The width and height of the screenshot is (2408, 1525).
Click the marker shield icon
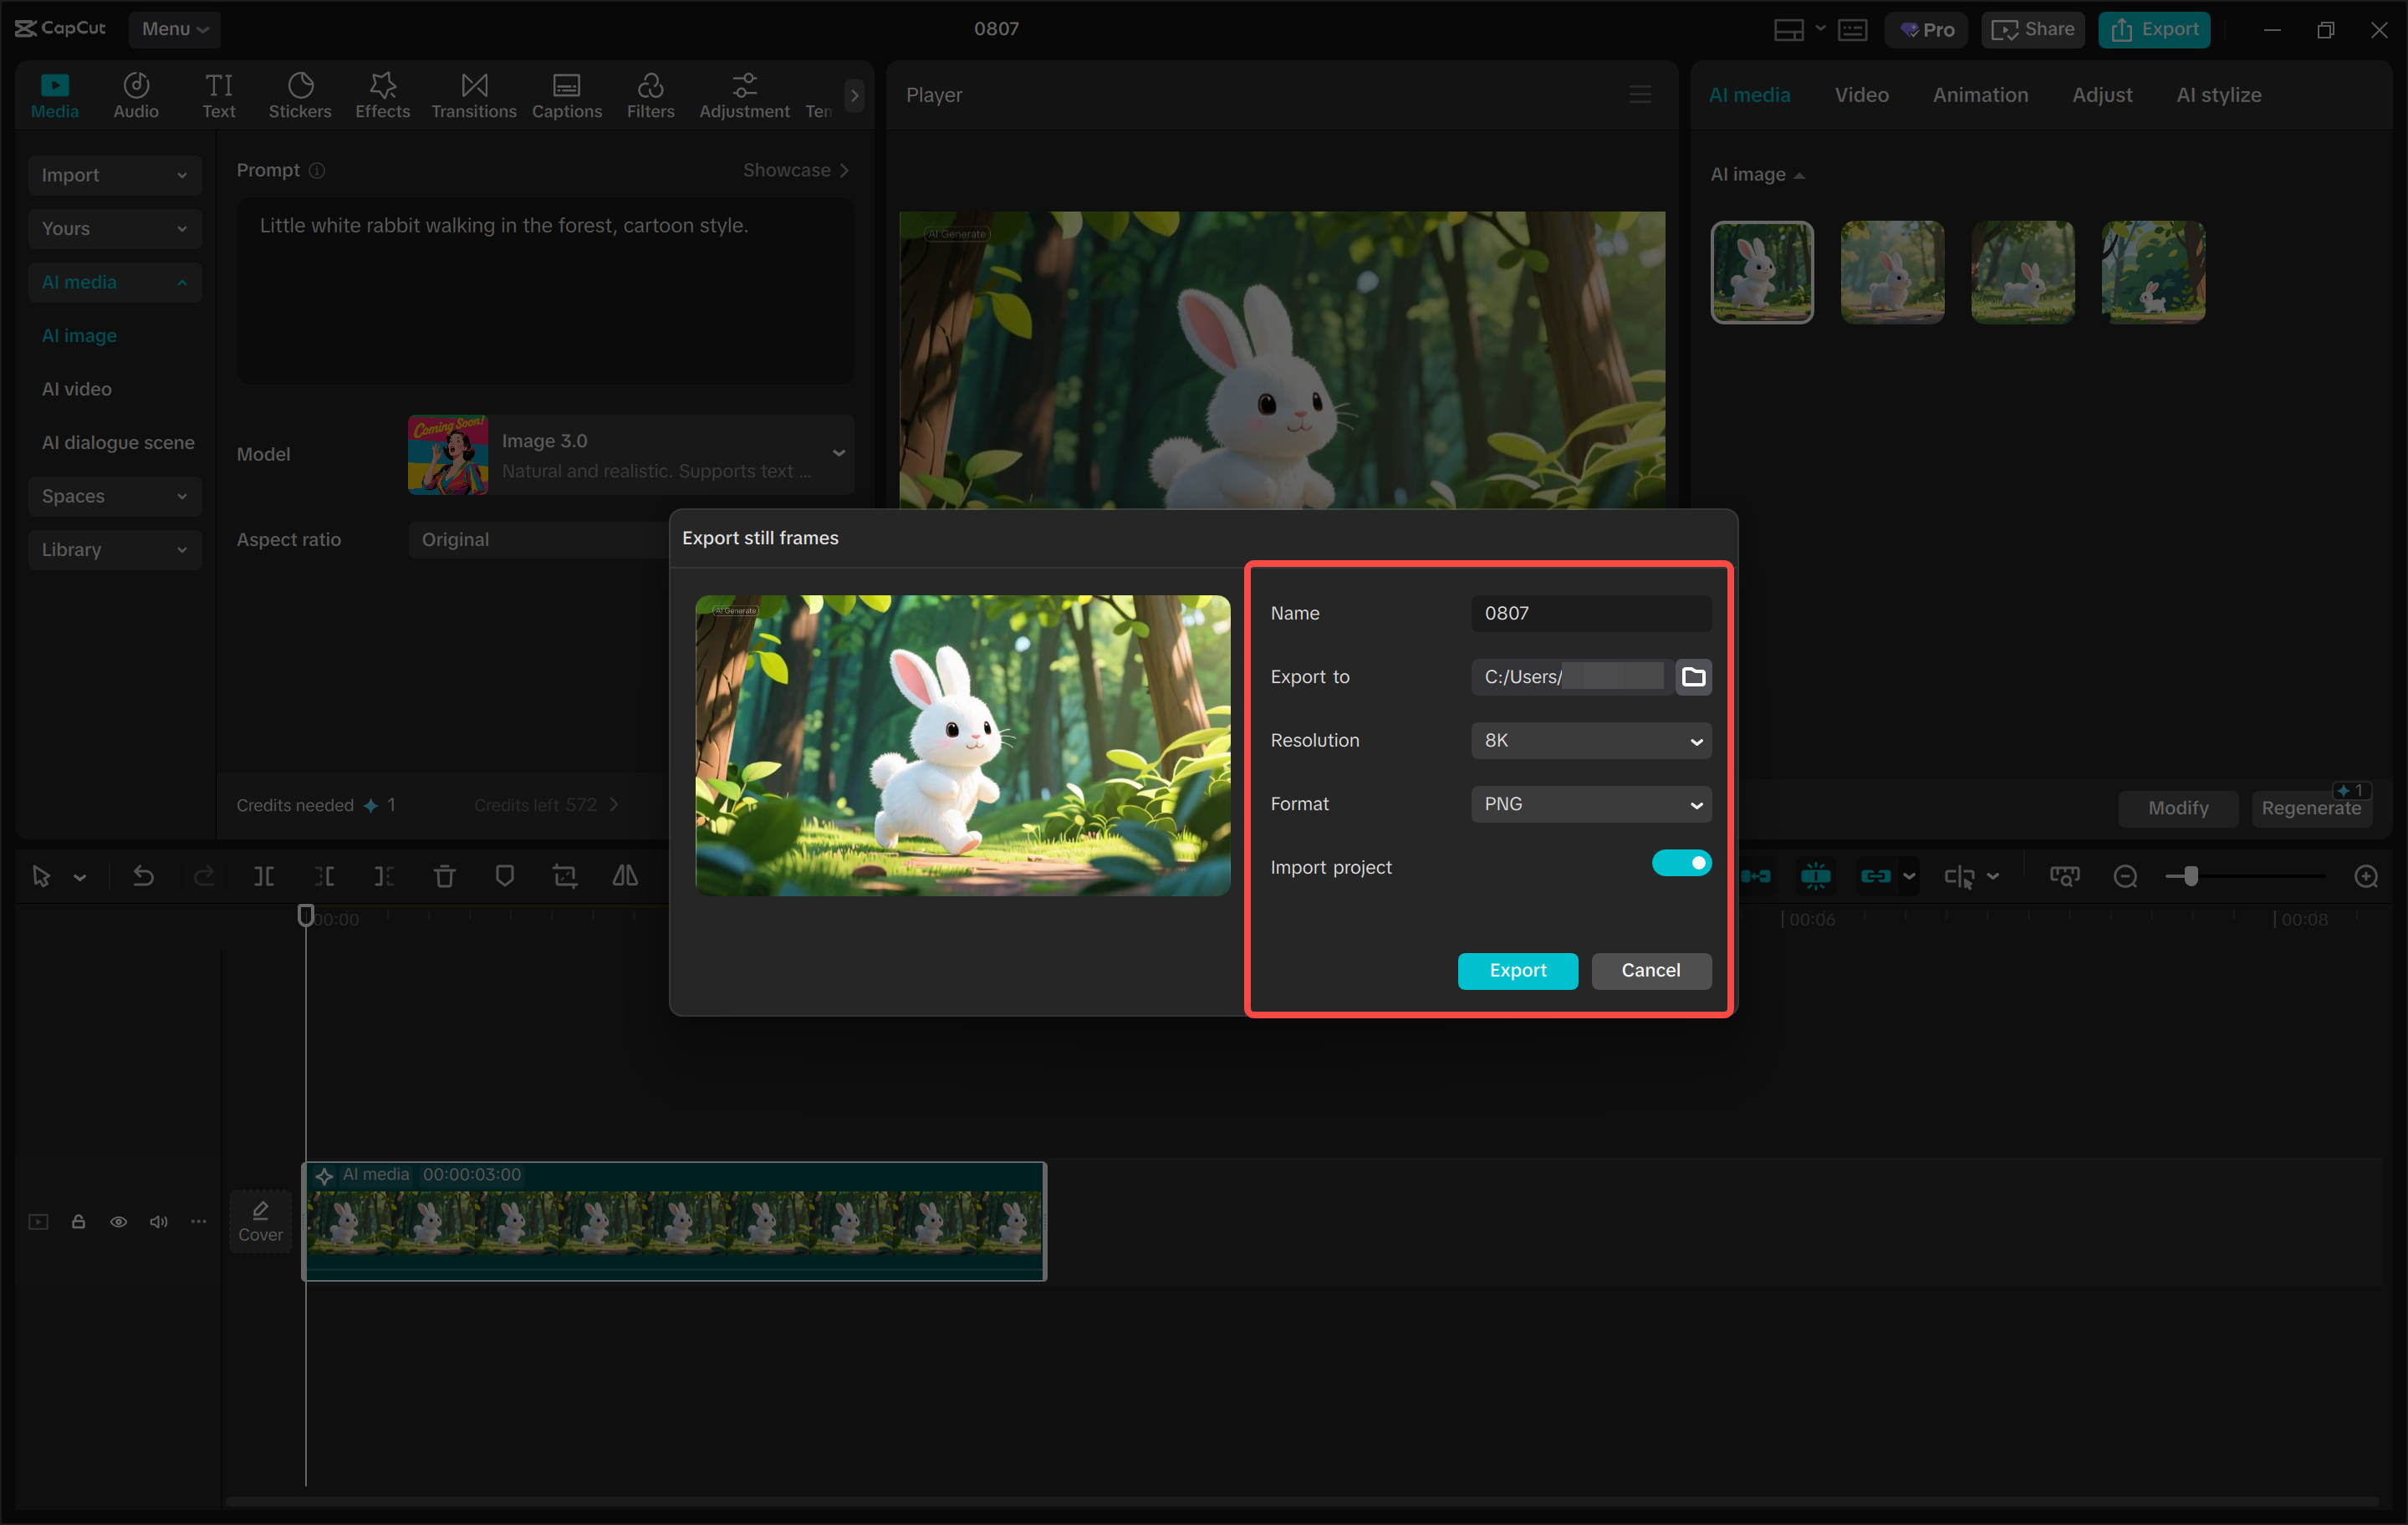(505, 876)
